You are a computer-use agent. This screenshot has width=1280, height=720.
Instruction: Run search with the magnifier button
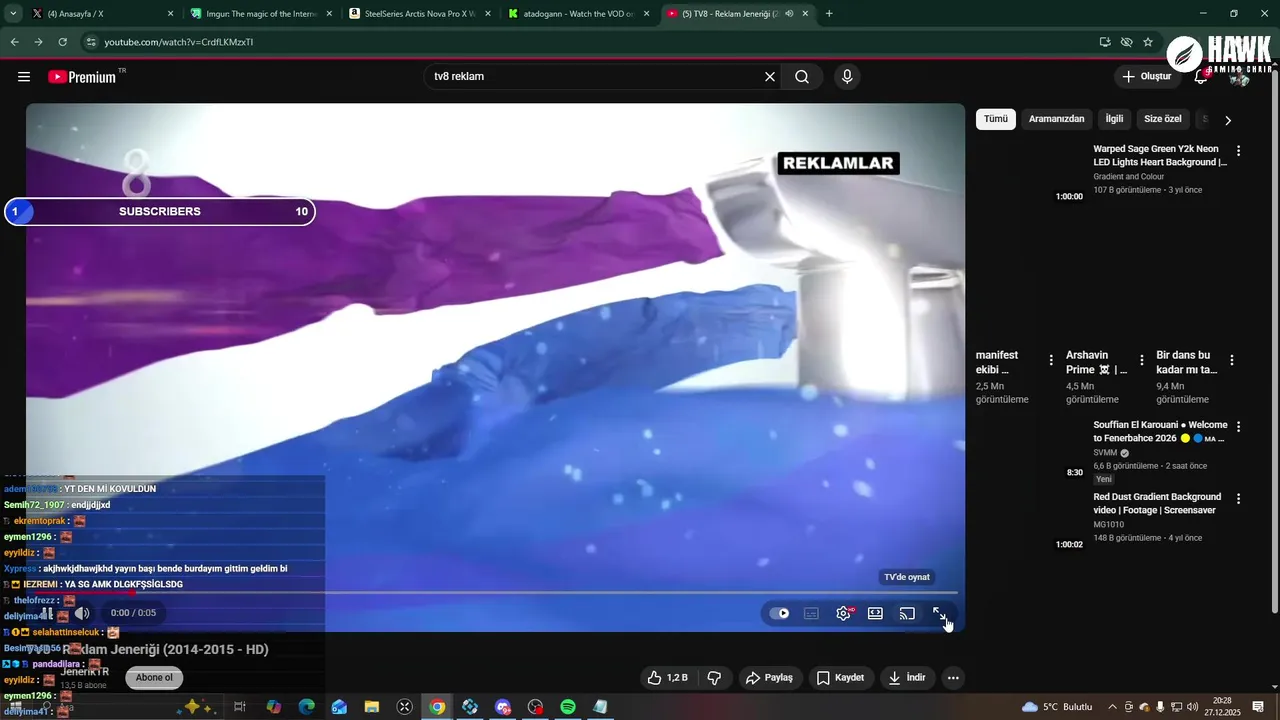pos(802,77)
